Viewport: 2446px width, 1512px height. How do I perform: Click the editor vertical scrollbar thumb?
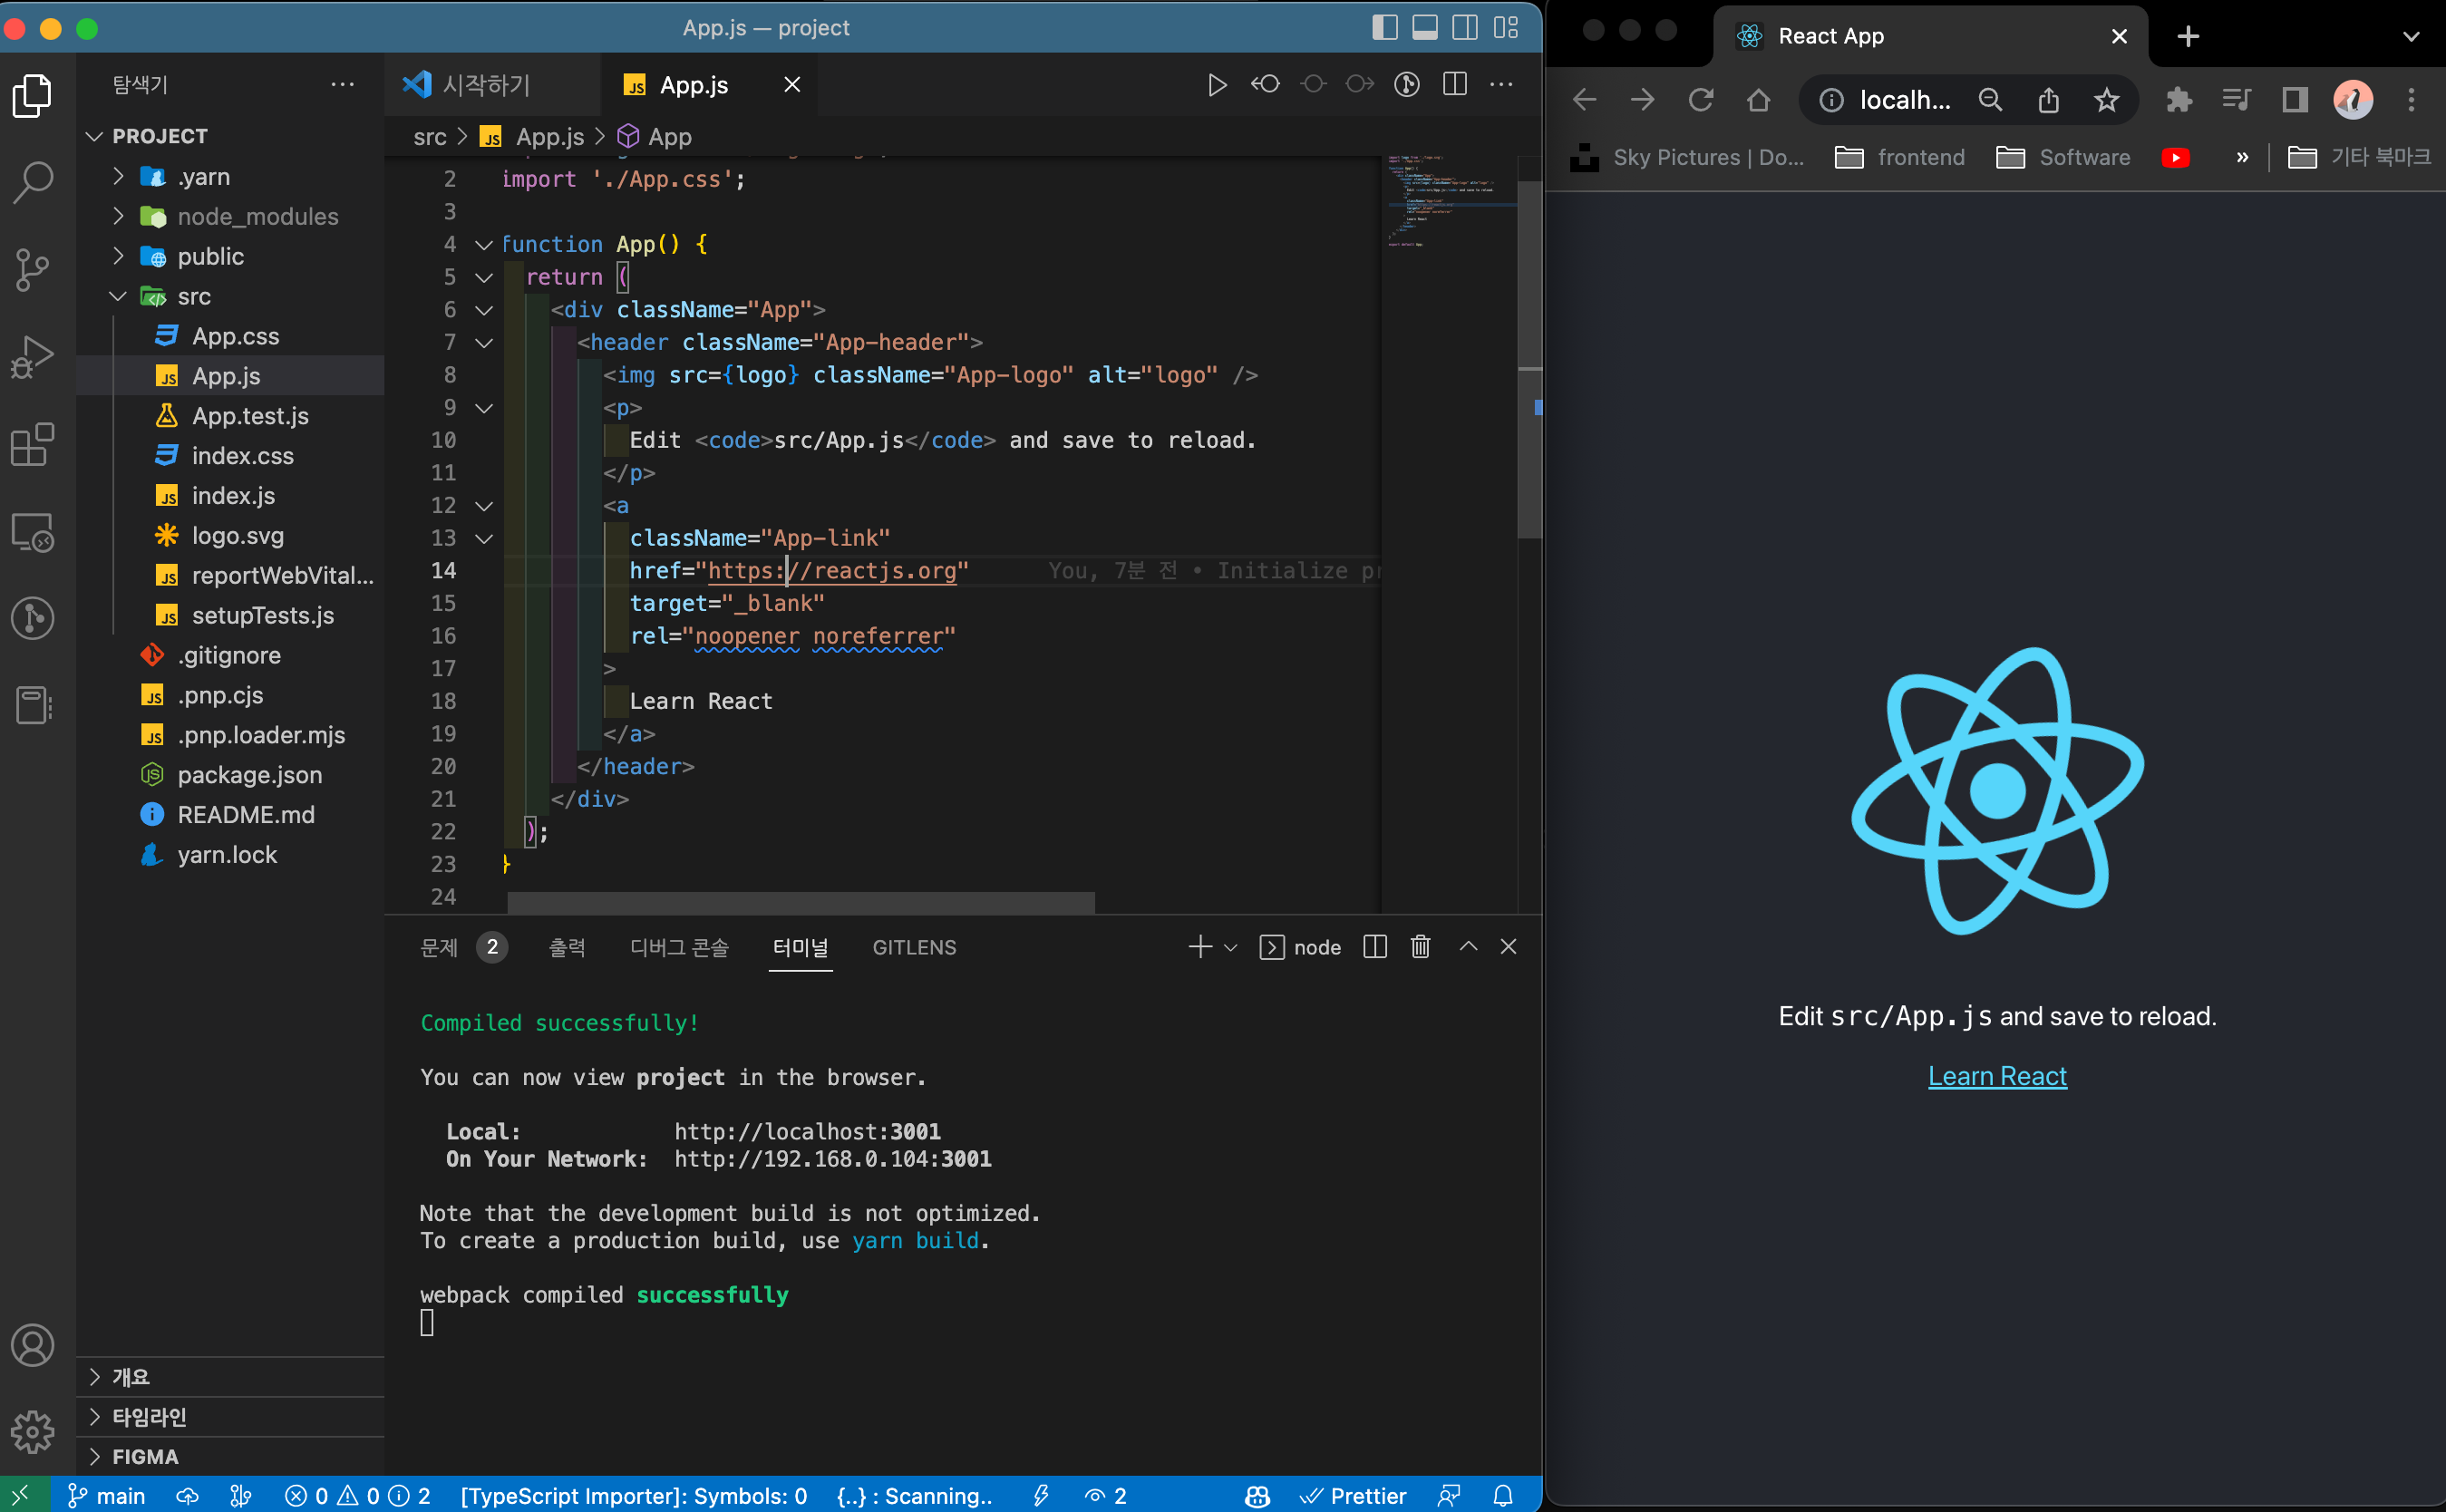1529,360
